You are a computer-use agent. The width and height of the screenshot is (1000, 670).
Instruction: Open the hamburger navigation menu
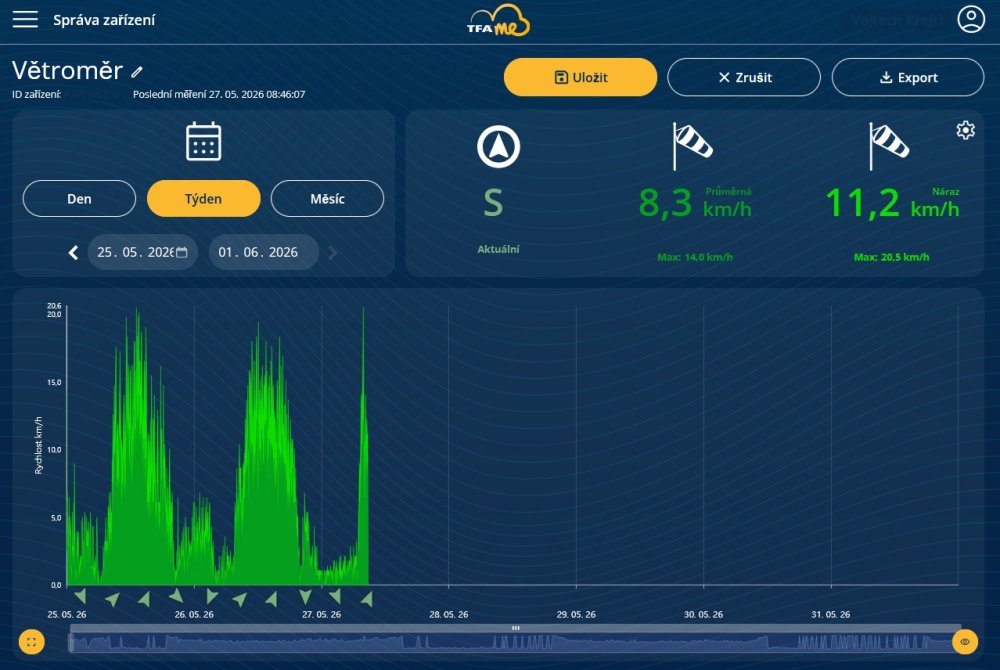(x=26, y=19)
